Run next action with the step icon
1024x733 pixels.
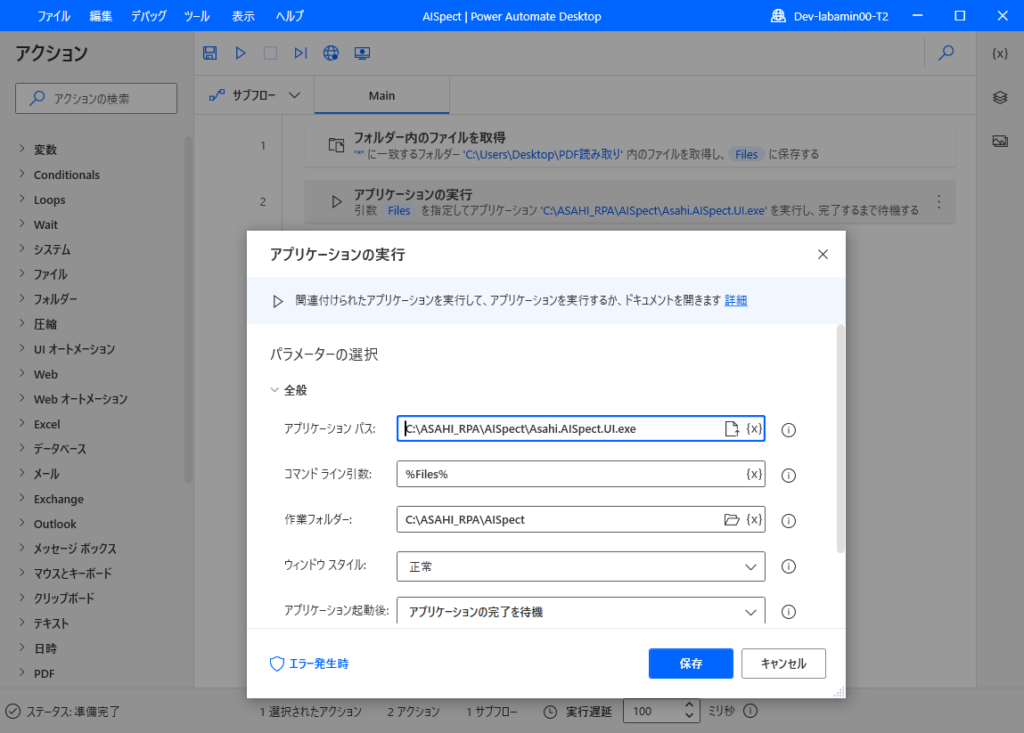point(300,53)
